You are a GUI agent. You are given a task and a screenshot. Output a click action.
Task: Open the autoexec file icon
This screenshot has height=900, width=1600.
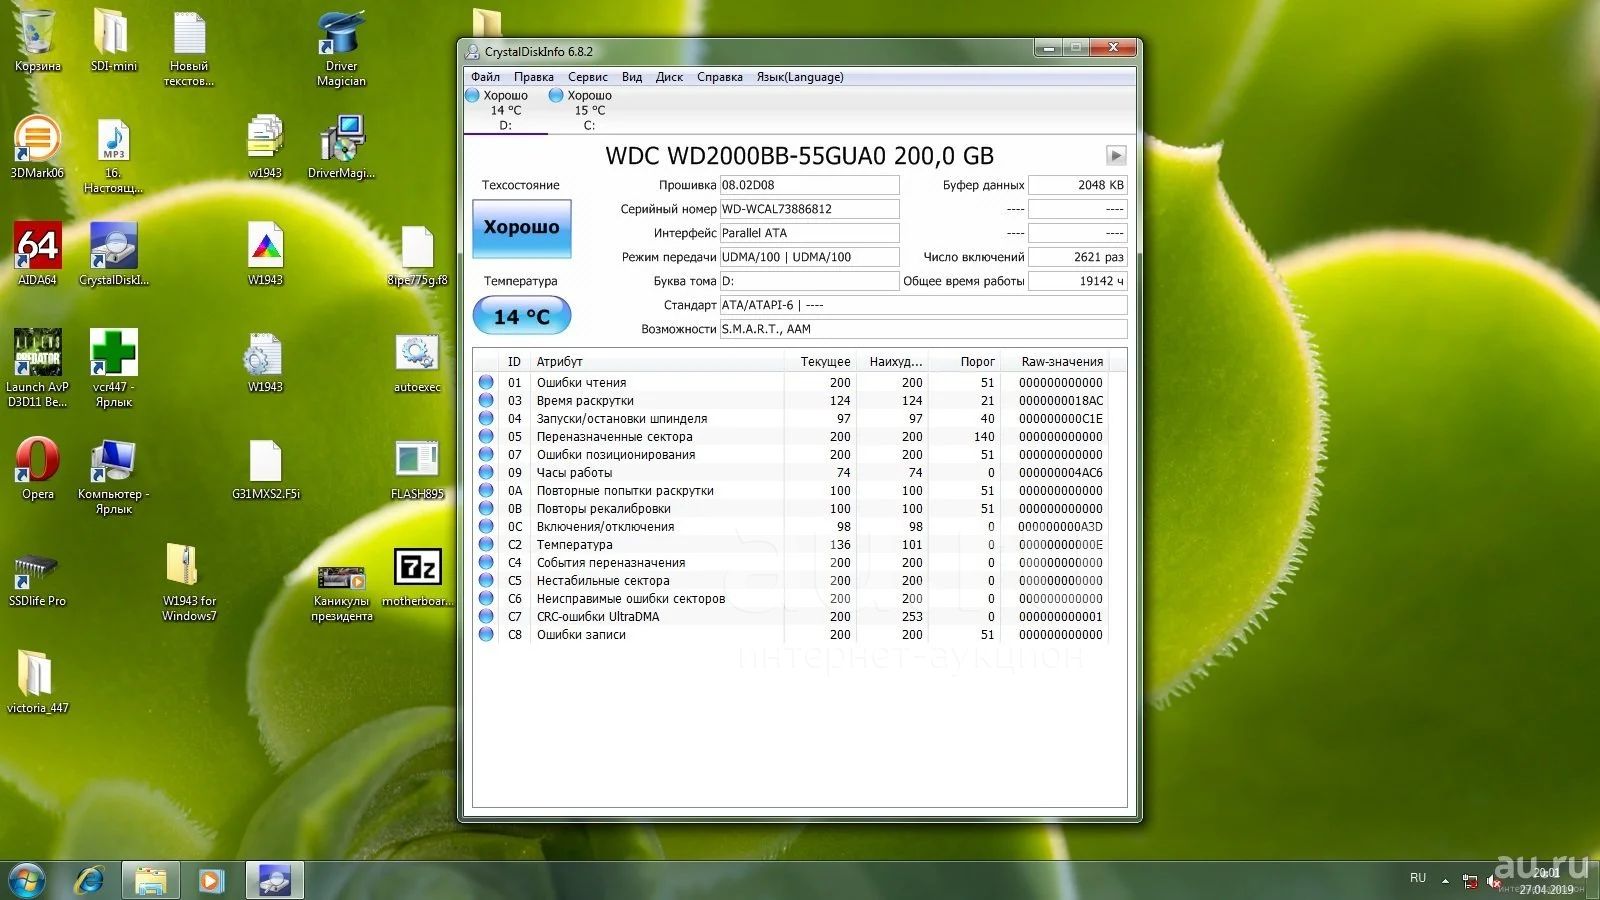click(417, 362)
